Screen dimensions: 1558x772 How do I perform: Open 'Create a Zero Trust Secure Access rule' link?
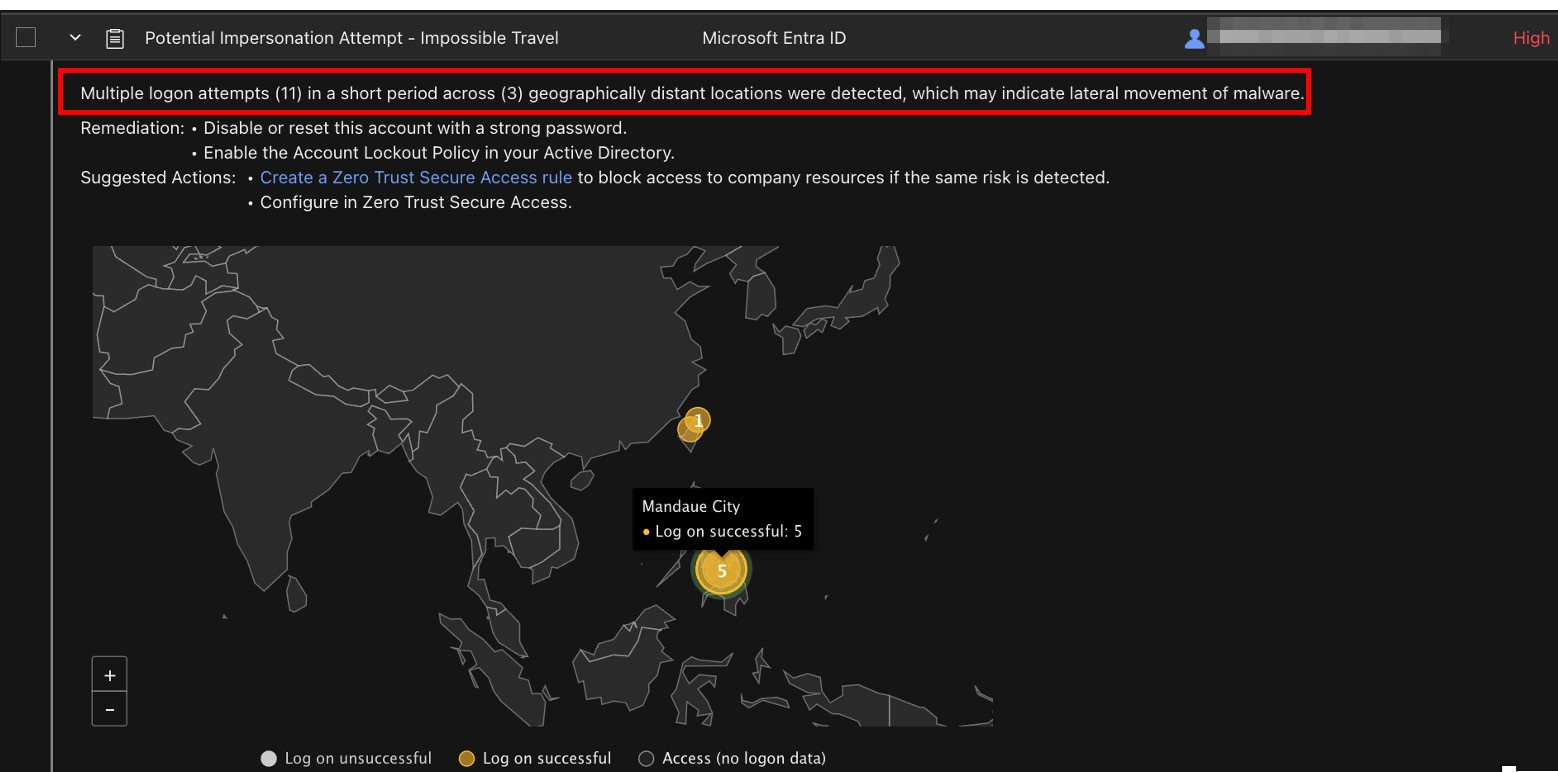coord(416,177)
